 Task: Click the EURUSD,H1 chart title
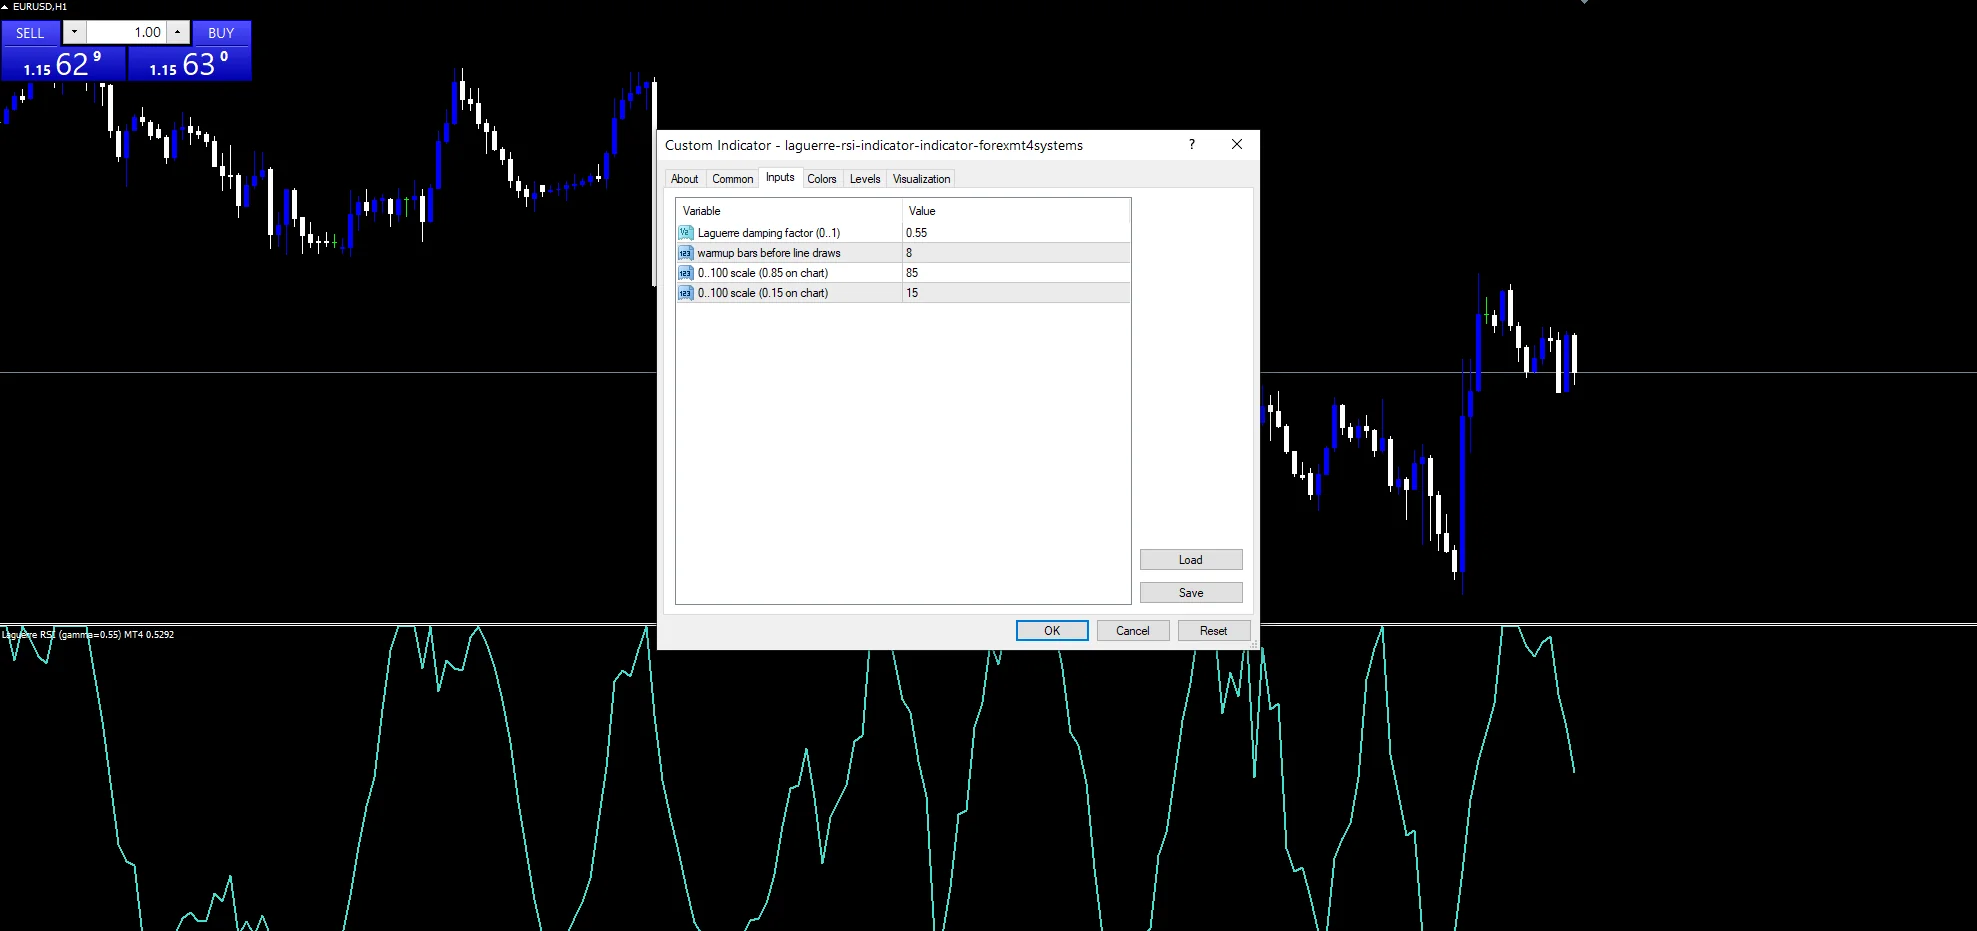coord(40,6)
